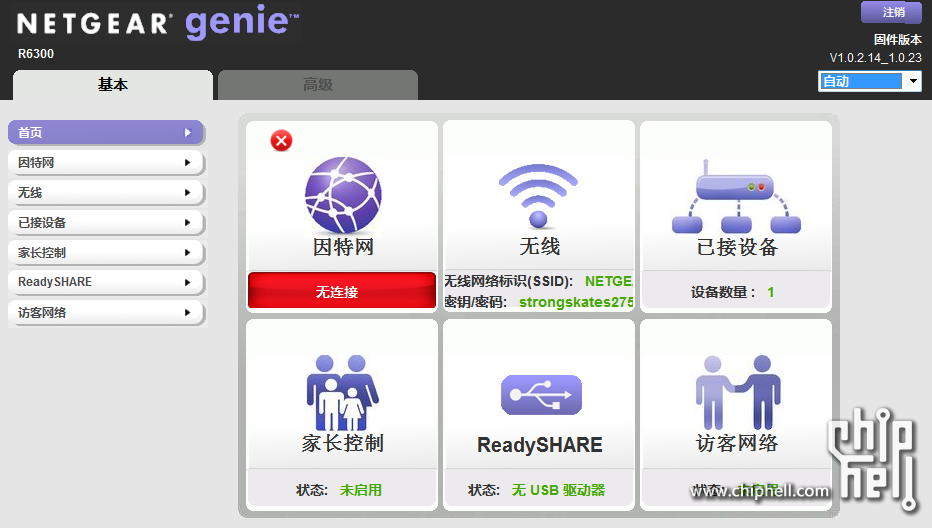932x528 pixels.
Task: Click the password value strongskates275
Action: click(576, 302)
